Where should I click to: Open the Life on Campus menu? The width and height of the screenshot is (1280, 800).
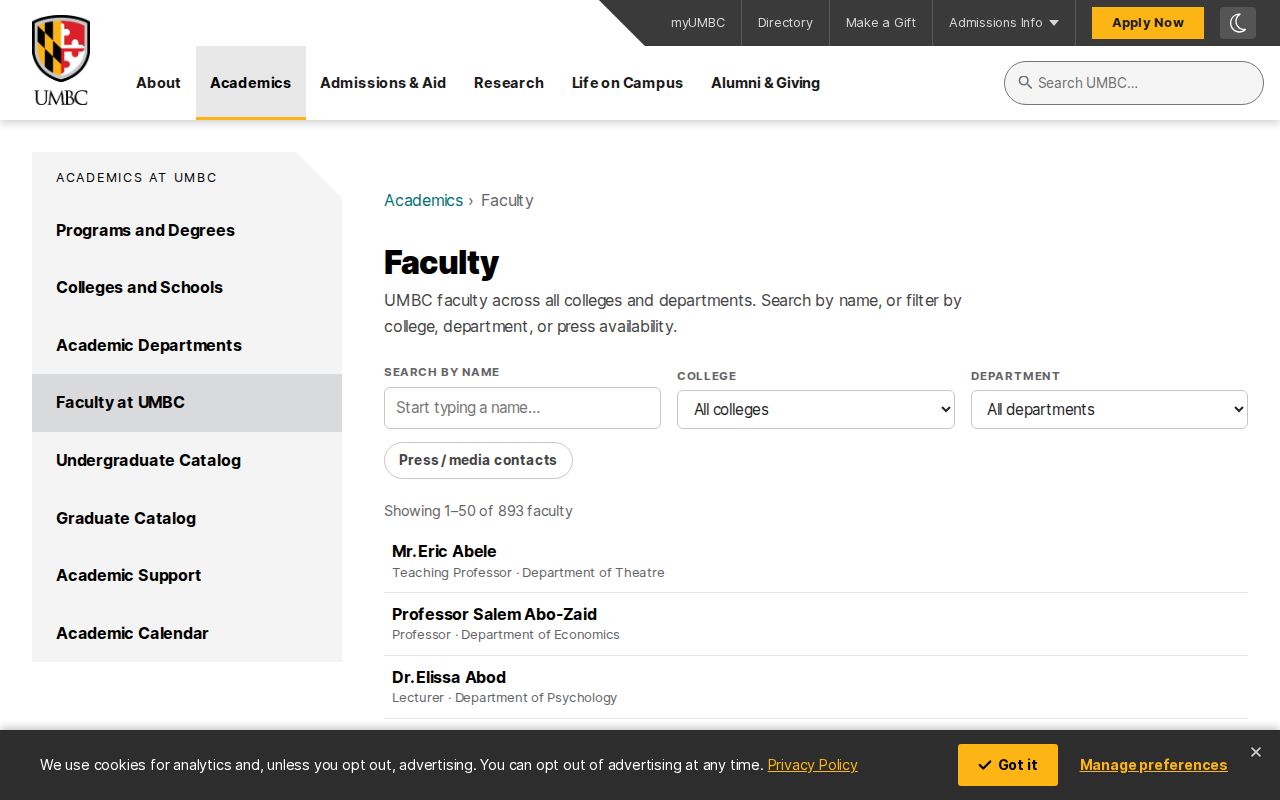coord(627,83)
